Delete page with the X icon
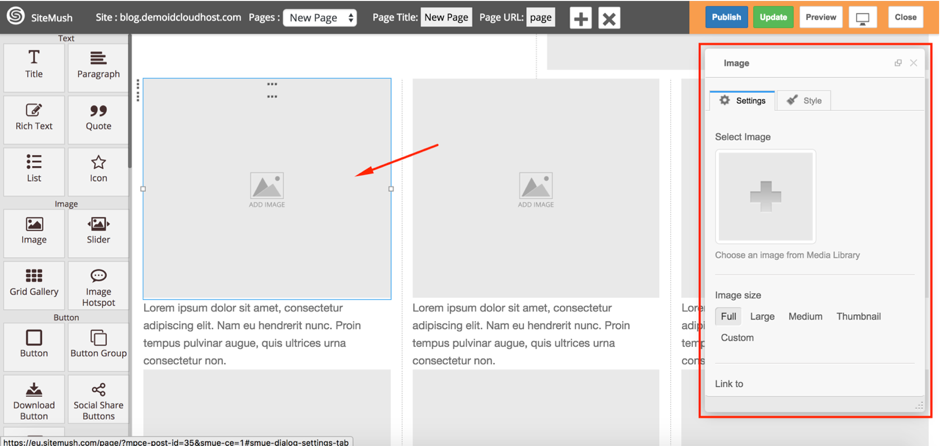 click(x=609, y=18)
